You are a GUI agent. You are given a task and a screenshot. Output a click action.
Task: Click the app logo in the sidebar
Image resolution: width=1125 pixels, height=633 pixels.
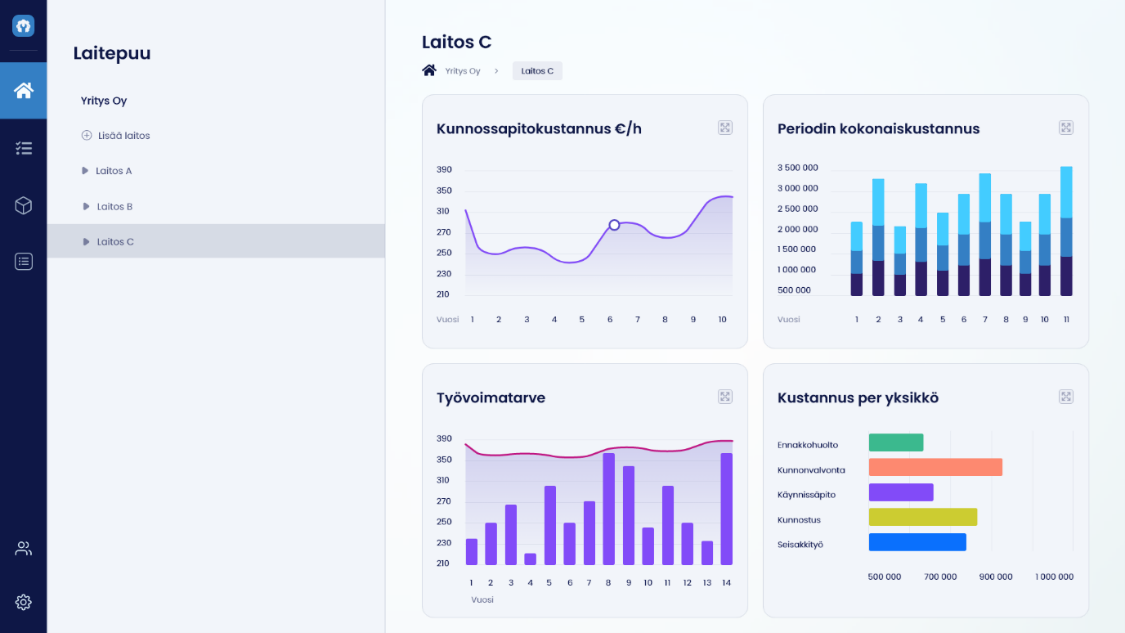(23, 26)
